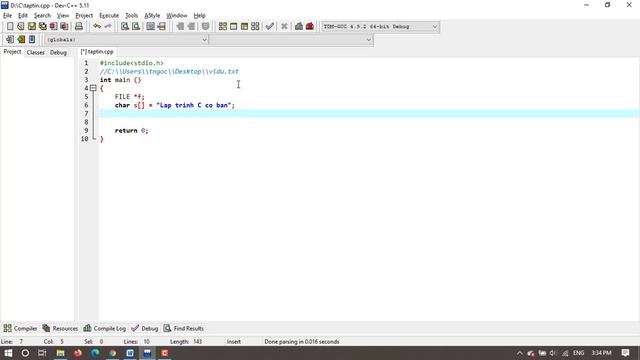Viewport: 640px width, 360px height.
Task: Click the Indent toolbar icon
Action: (180, 27)
